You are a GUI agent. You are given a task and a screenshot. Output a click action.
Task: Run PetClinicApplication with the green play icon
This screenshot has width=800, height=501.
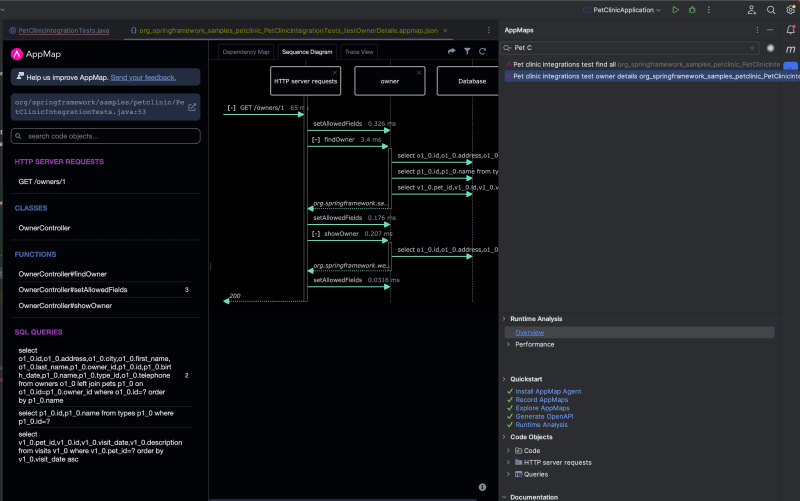coord(675,10)
